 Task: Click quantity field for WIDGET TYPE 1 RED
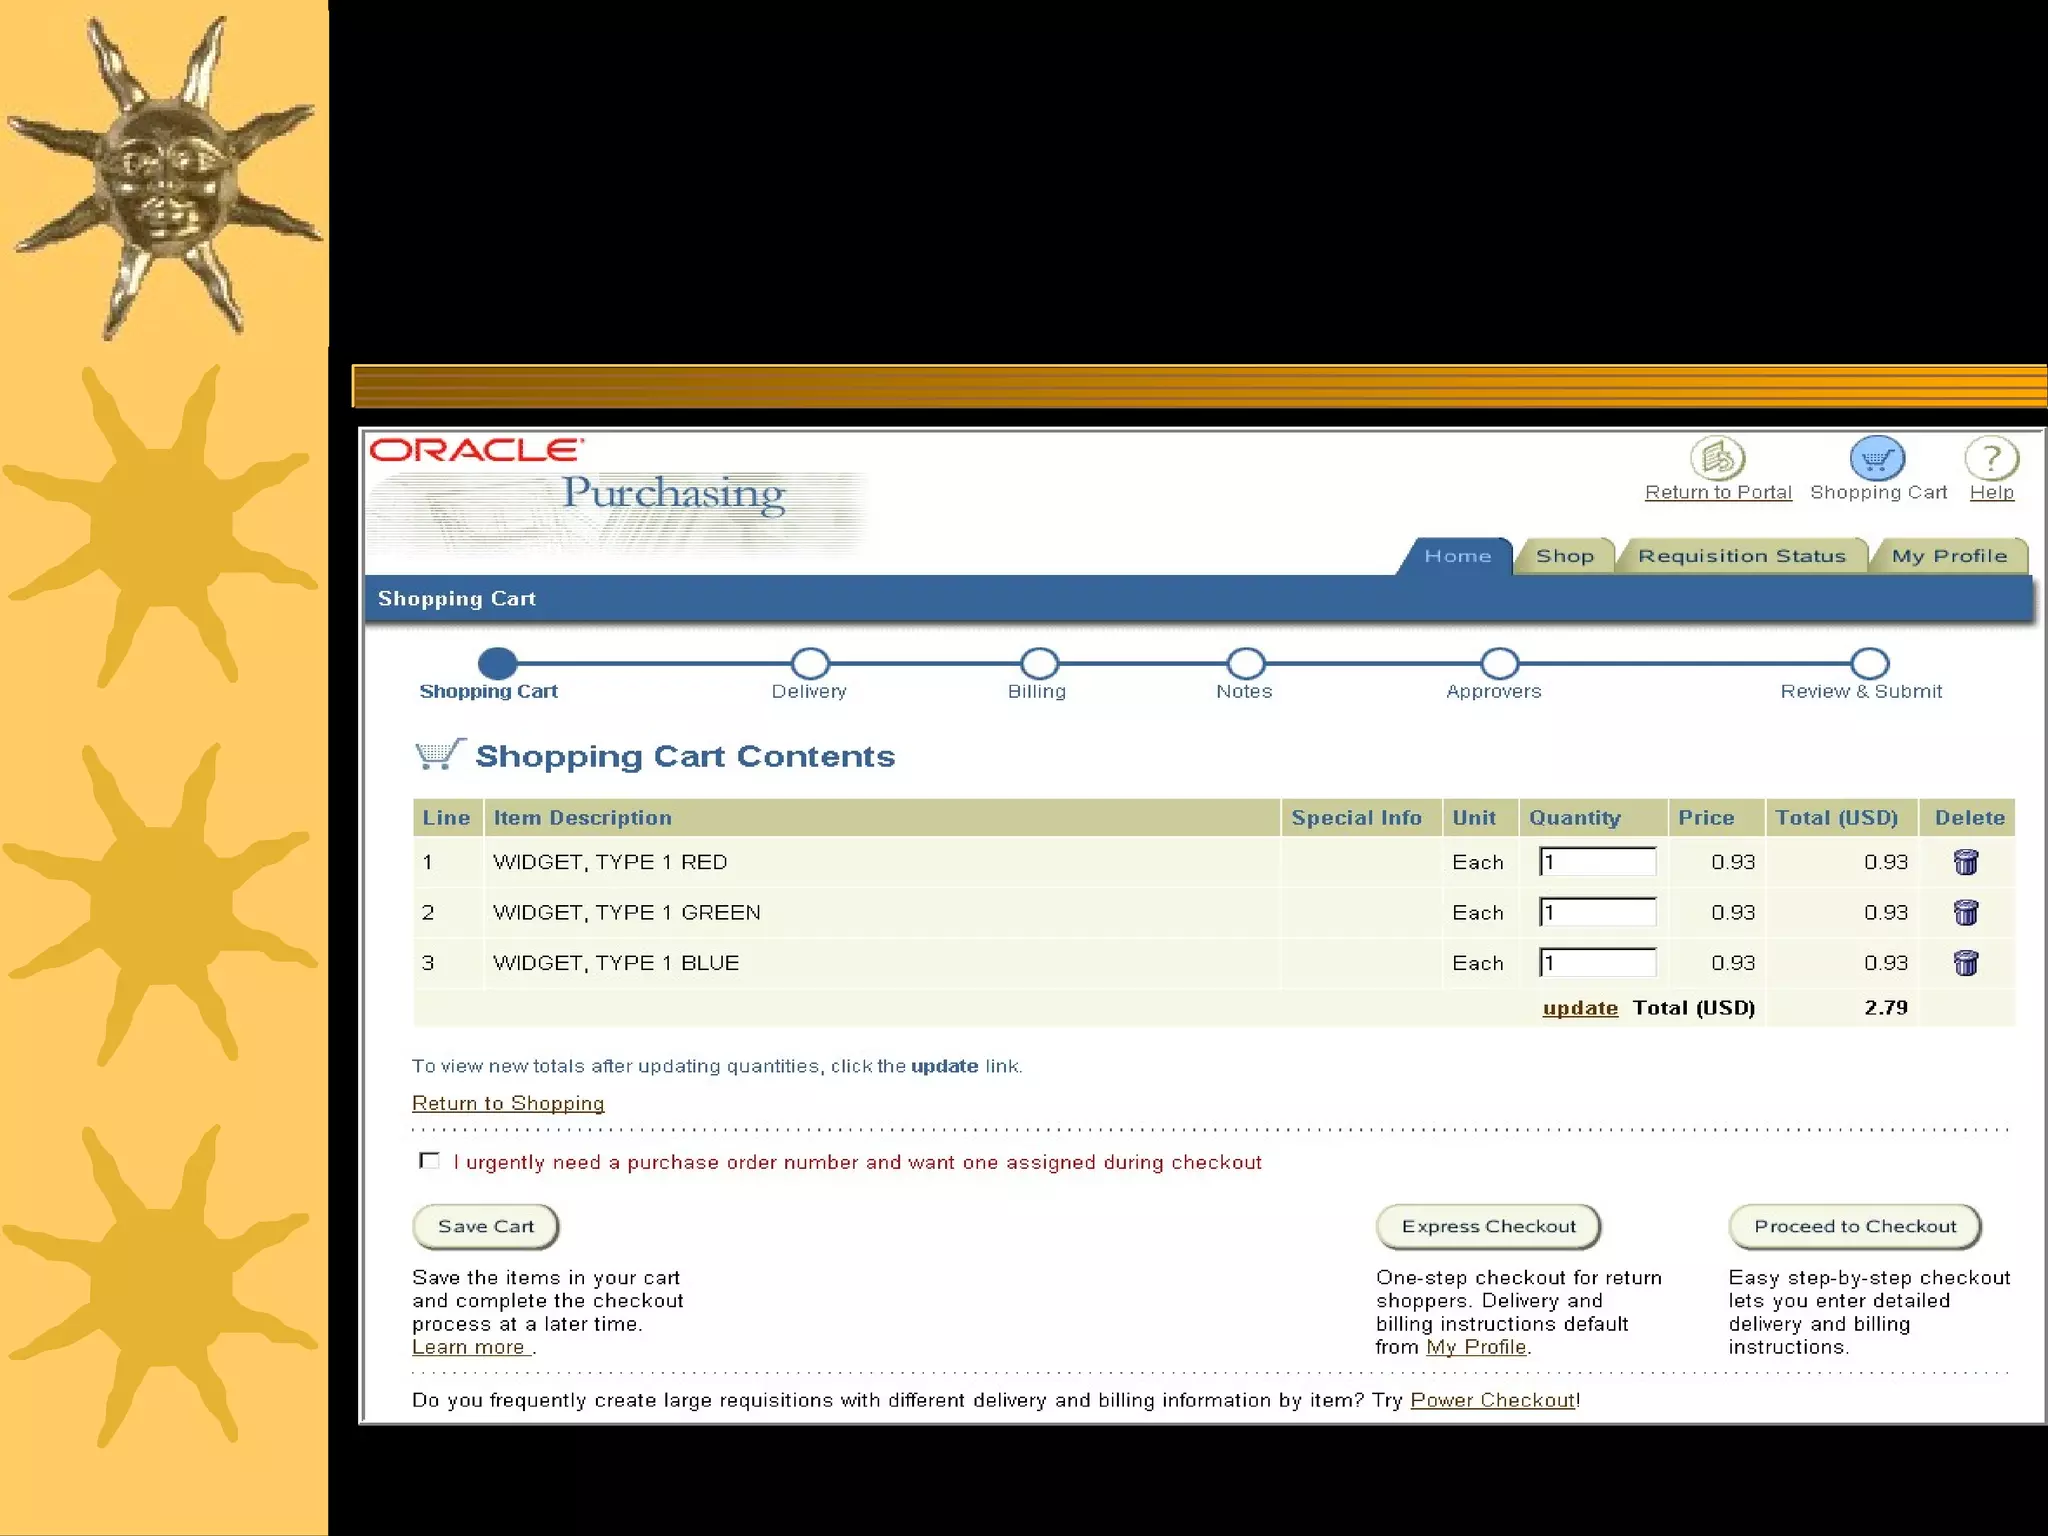(1597, 861)
